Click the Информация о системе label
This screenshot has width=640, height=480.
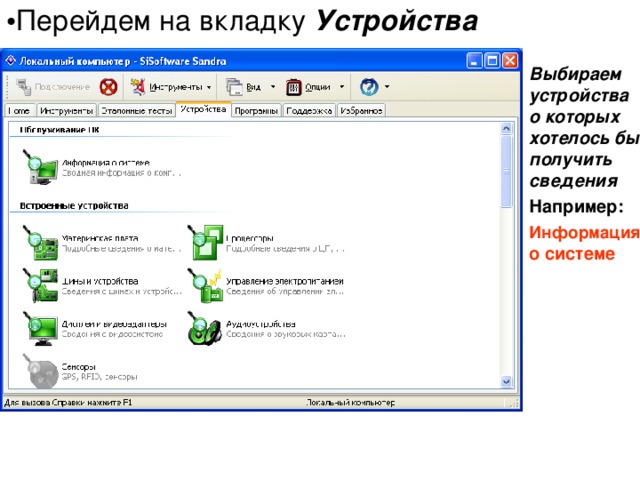(106, 162)
